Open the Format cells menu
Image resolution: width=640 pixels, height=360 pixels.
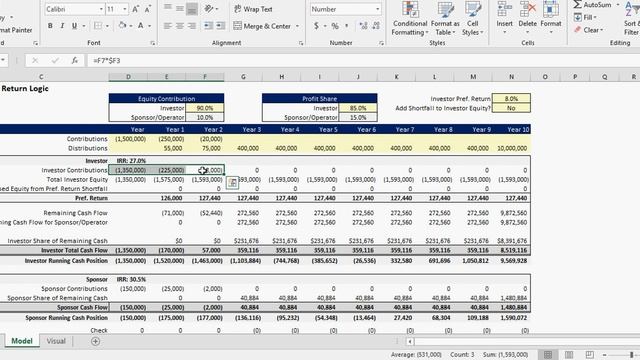click(551, 19)
